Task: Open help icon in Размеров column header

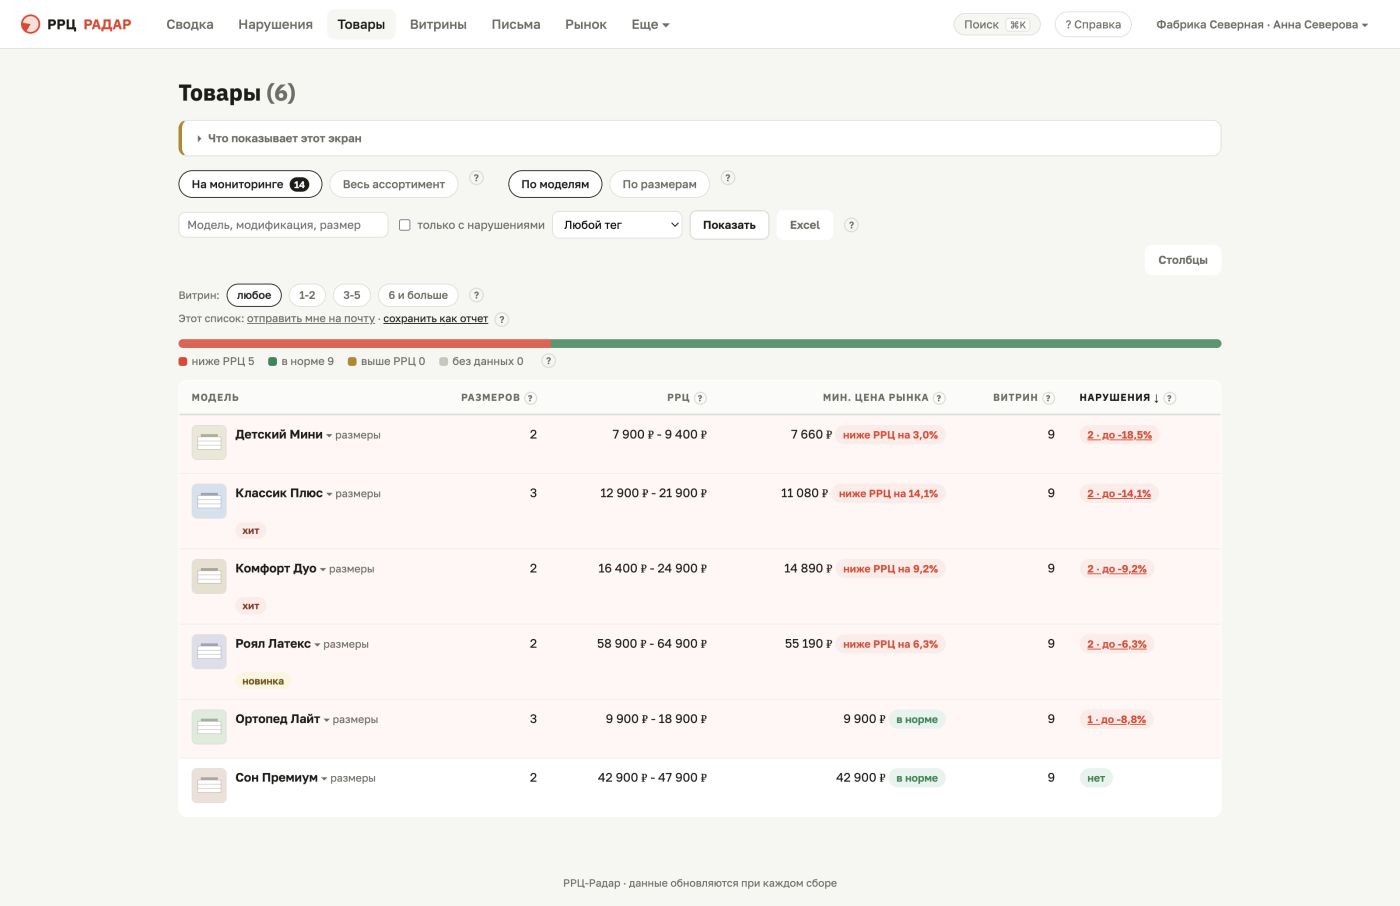Action: [531, 398]
